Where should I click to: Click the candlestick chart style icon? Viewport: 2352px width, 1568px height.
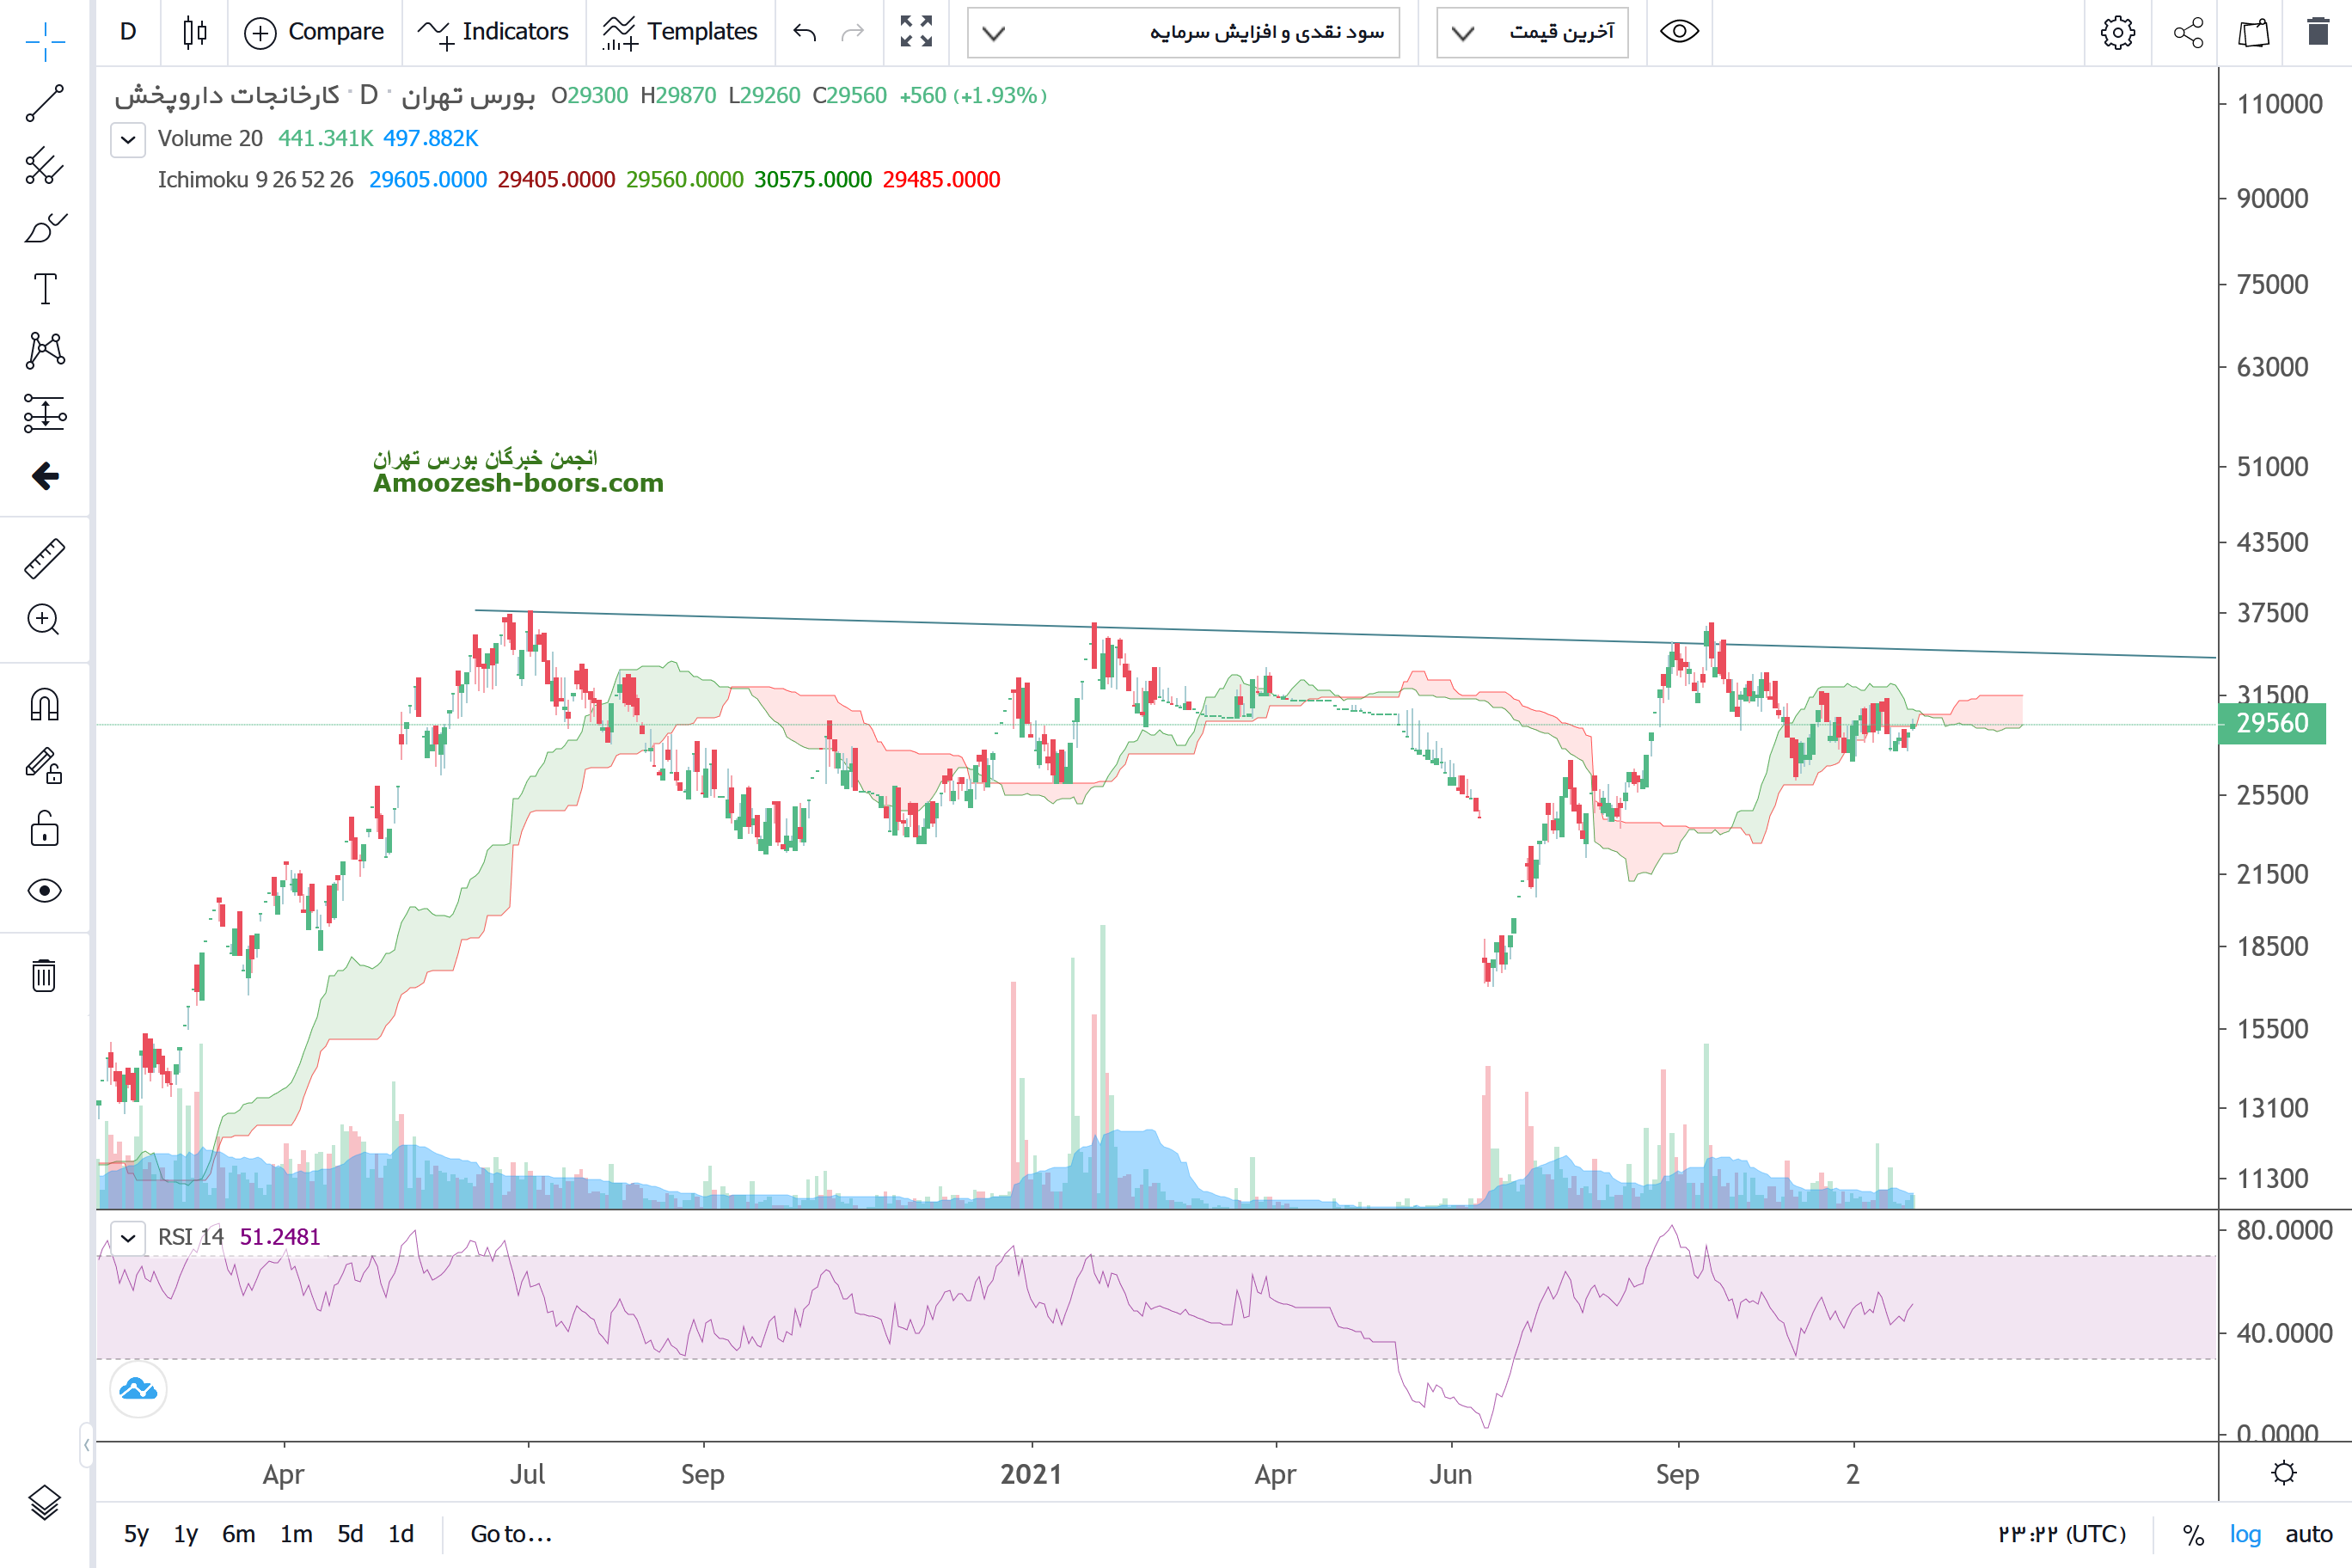(195, 32)
